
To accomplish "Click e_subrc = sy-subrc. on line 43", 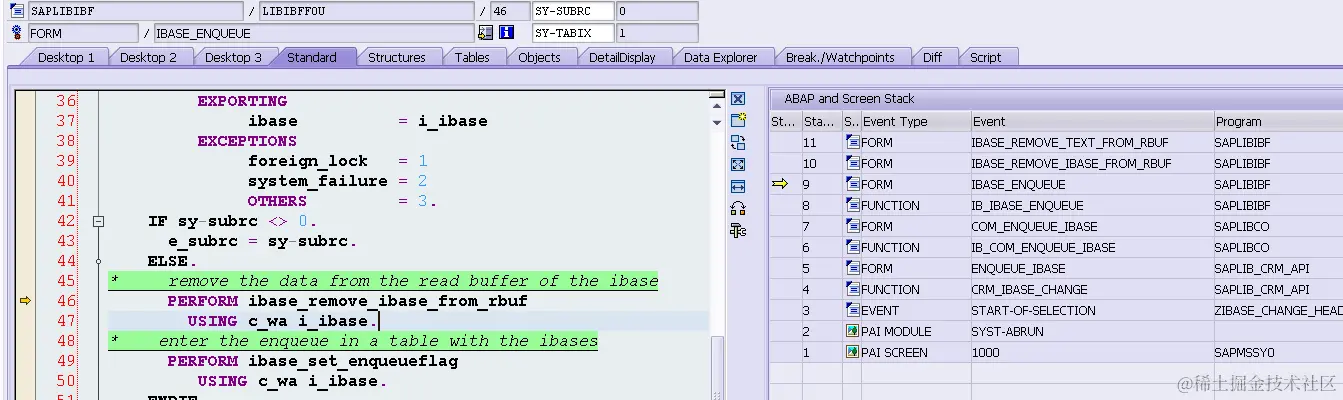I will point(262,241).
